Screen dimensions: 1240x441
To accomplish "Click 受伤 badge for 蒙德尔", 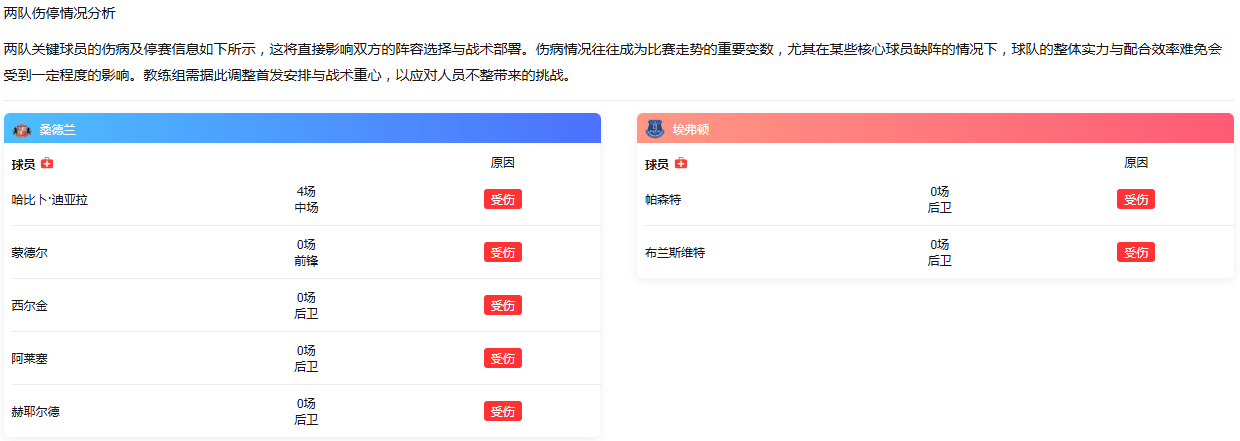I will tap(502, 252).
